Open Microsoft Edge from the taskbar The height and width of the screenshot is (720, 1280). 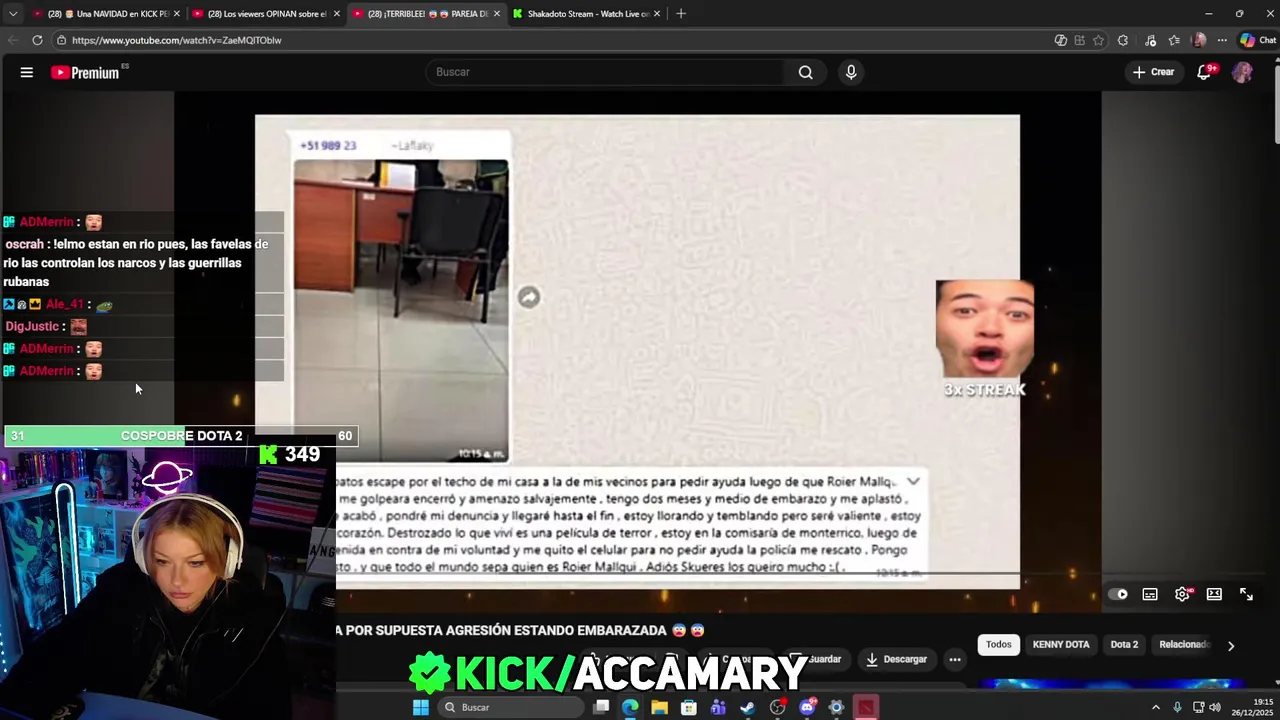[630, 707]
